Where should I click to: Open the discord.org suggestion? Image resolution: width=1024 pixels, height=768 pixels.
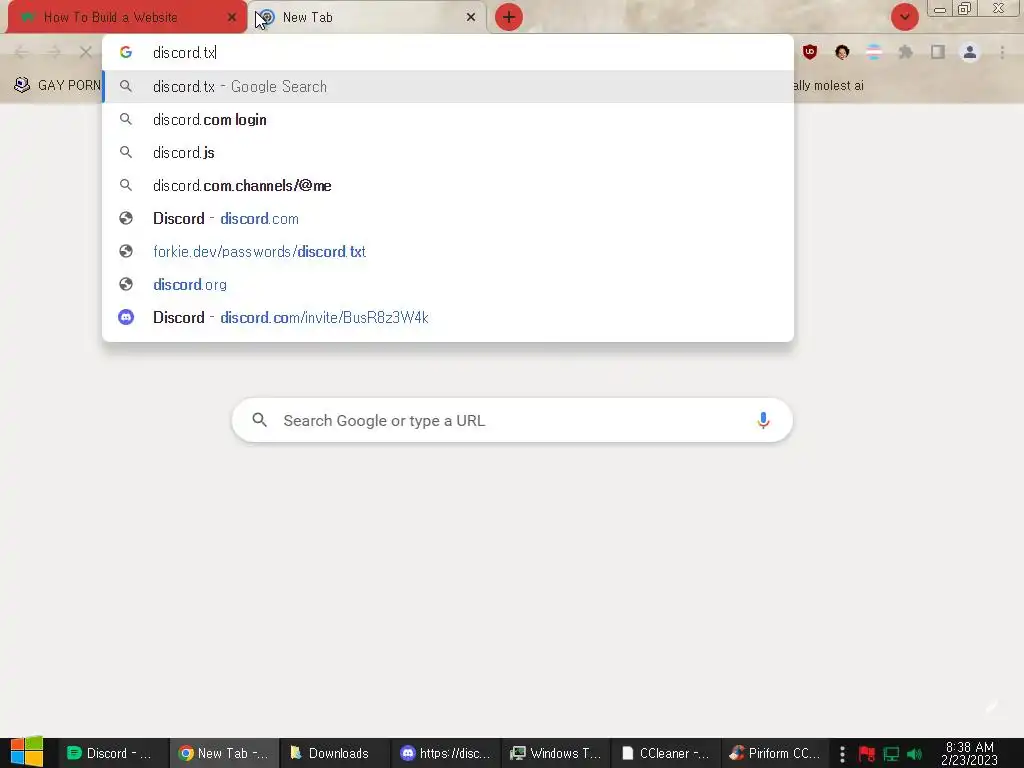[448, 284]
